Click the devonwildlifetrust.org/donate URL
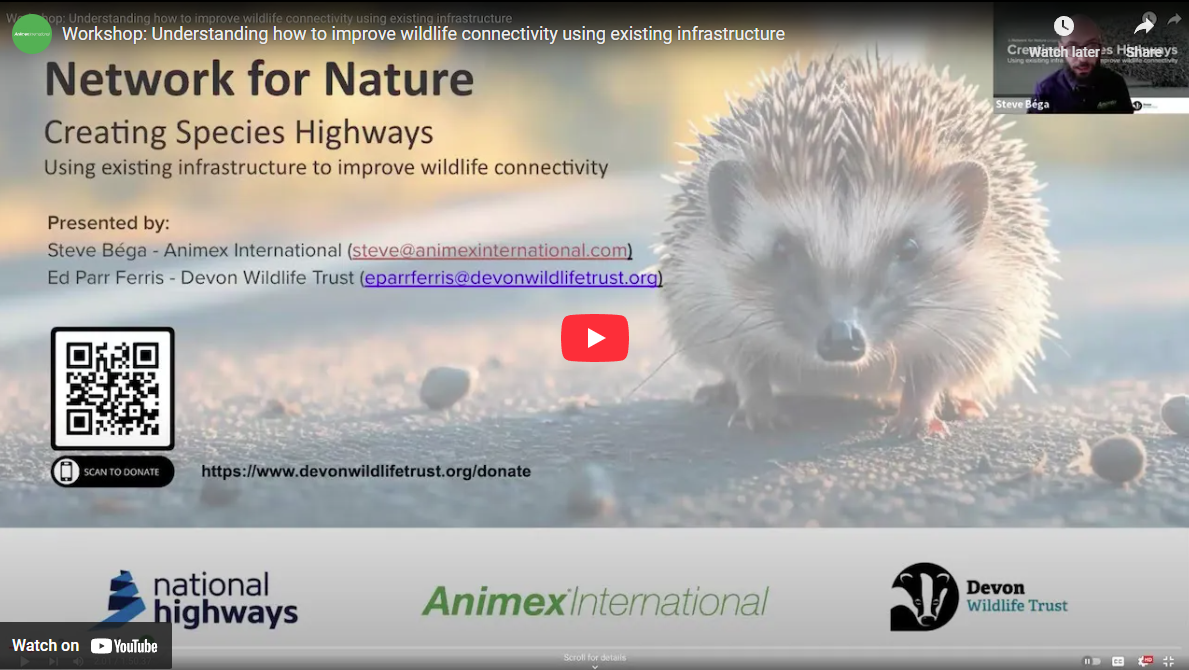 tap(365, 471)
